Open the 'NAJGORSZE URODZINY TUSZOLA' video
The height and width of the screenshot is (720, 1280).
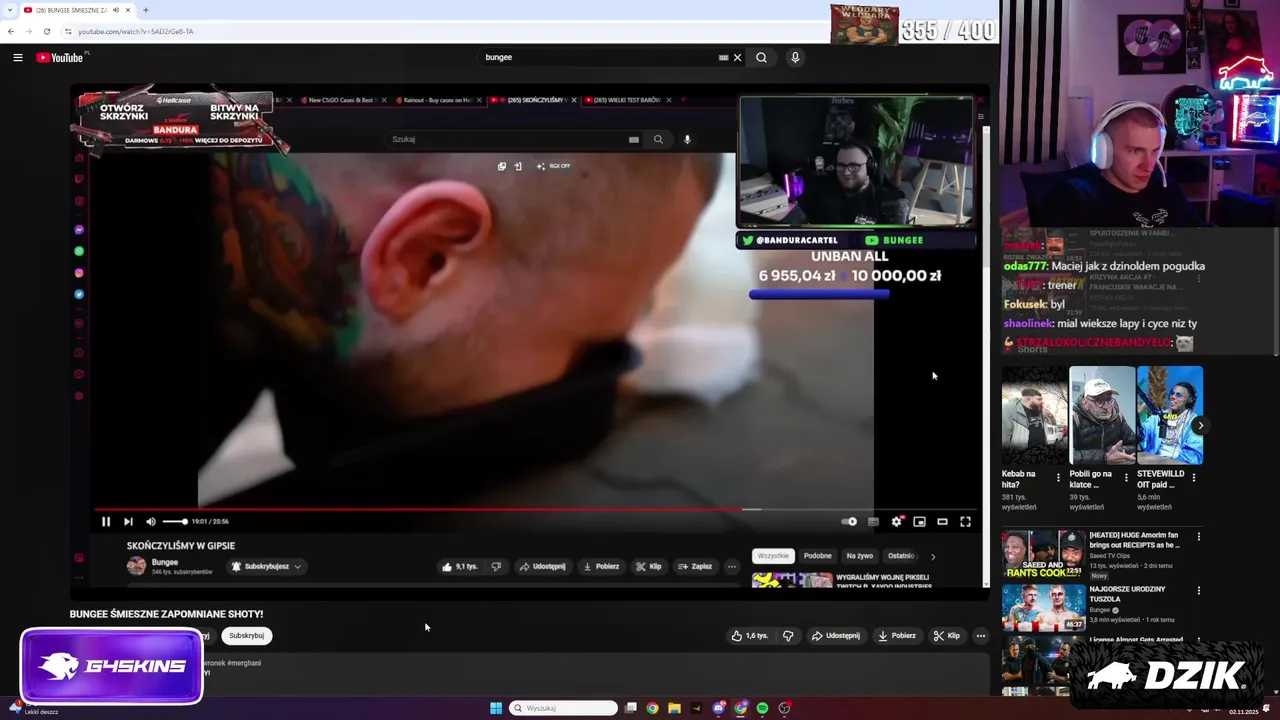(1043, 608)
